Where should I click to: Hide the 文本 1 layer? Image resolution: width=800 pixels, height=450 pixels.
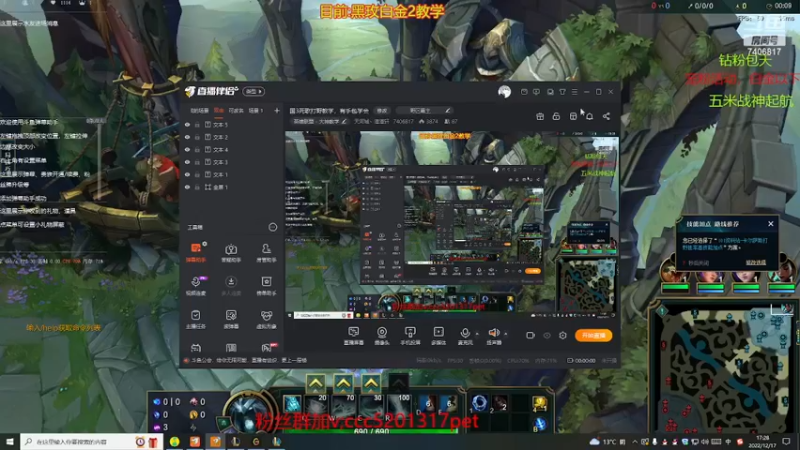tap(187, 175)
